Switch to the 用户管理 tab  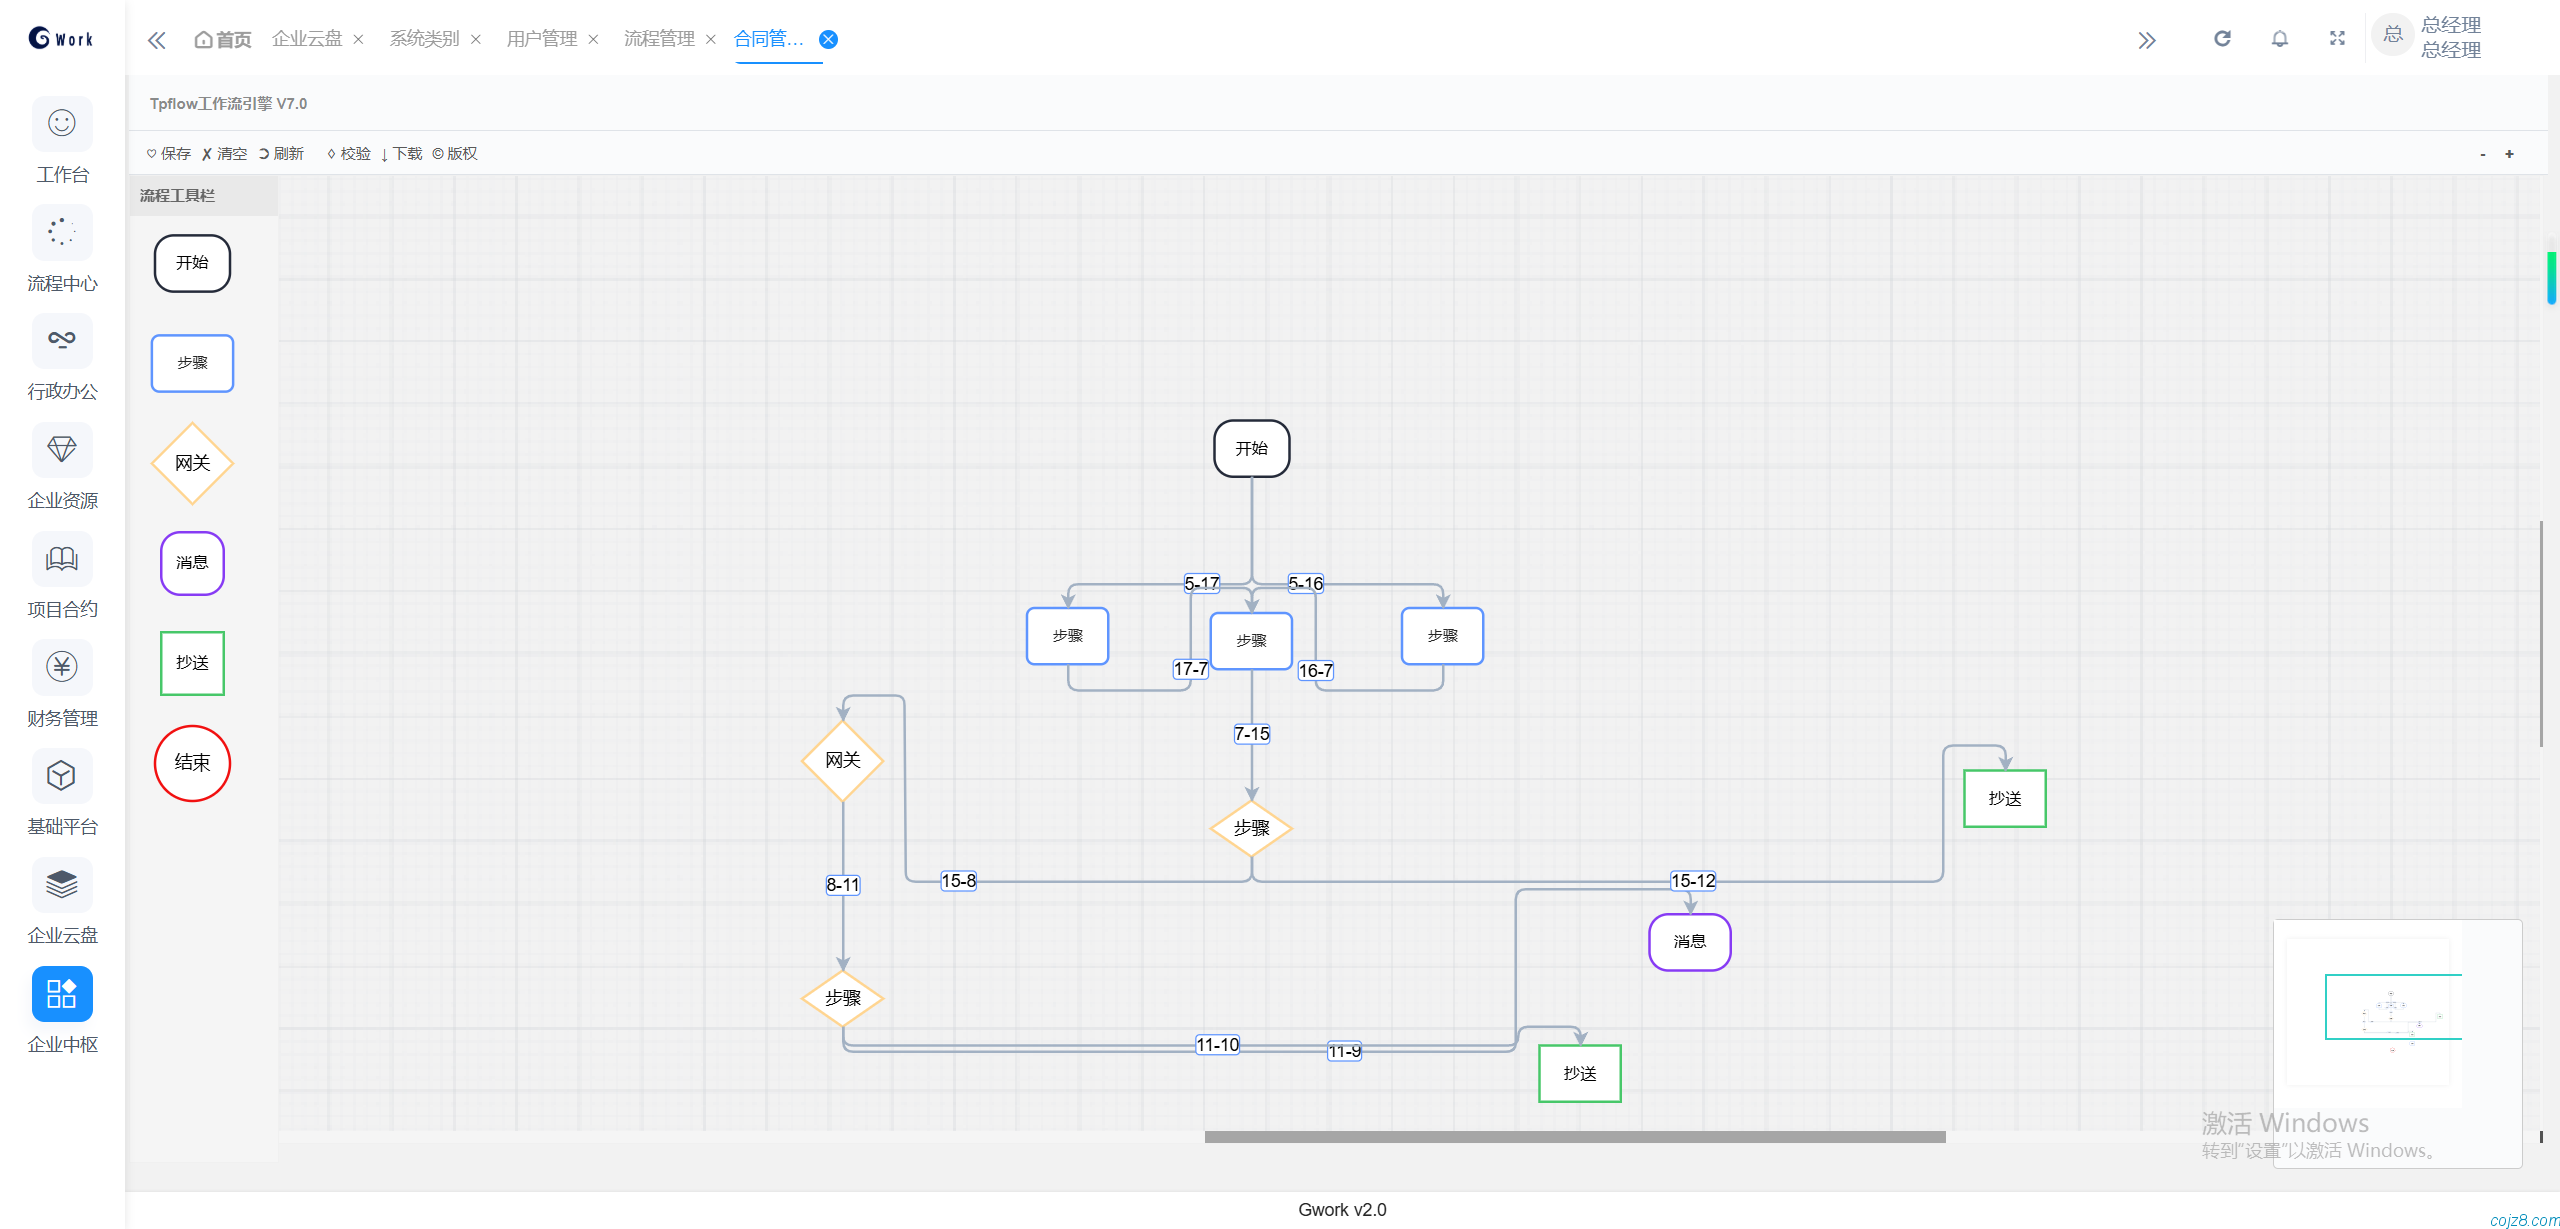pyautogui.click(x=541, y=39)
